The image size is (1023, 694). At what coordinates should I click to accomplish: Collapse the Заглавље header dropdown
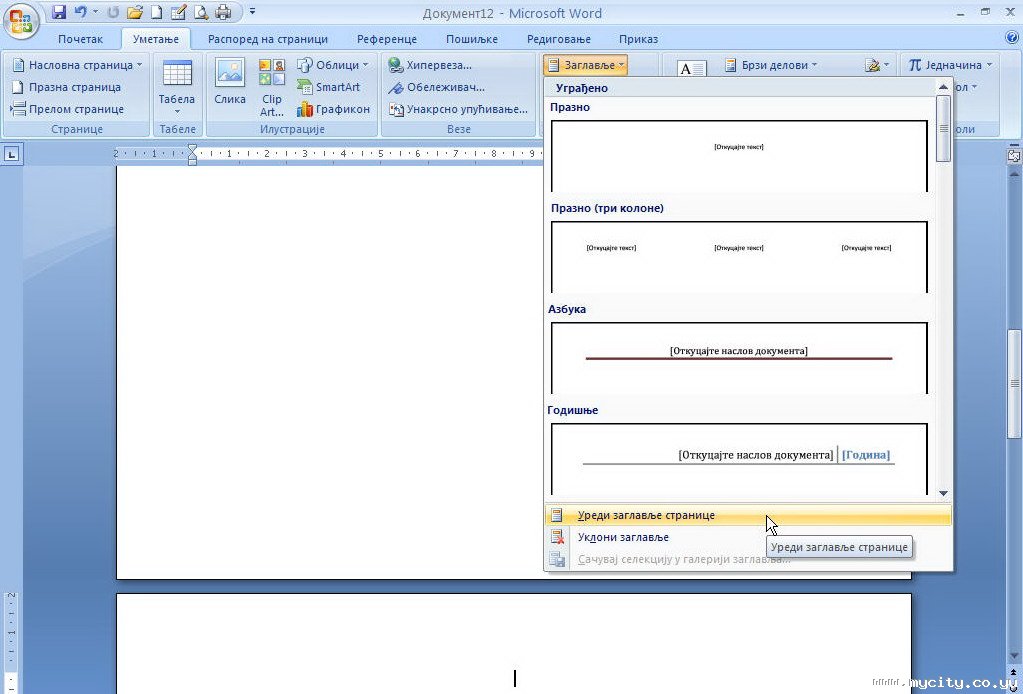(x=585, y=65)
